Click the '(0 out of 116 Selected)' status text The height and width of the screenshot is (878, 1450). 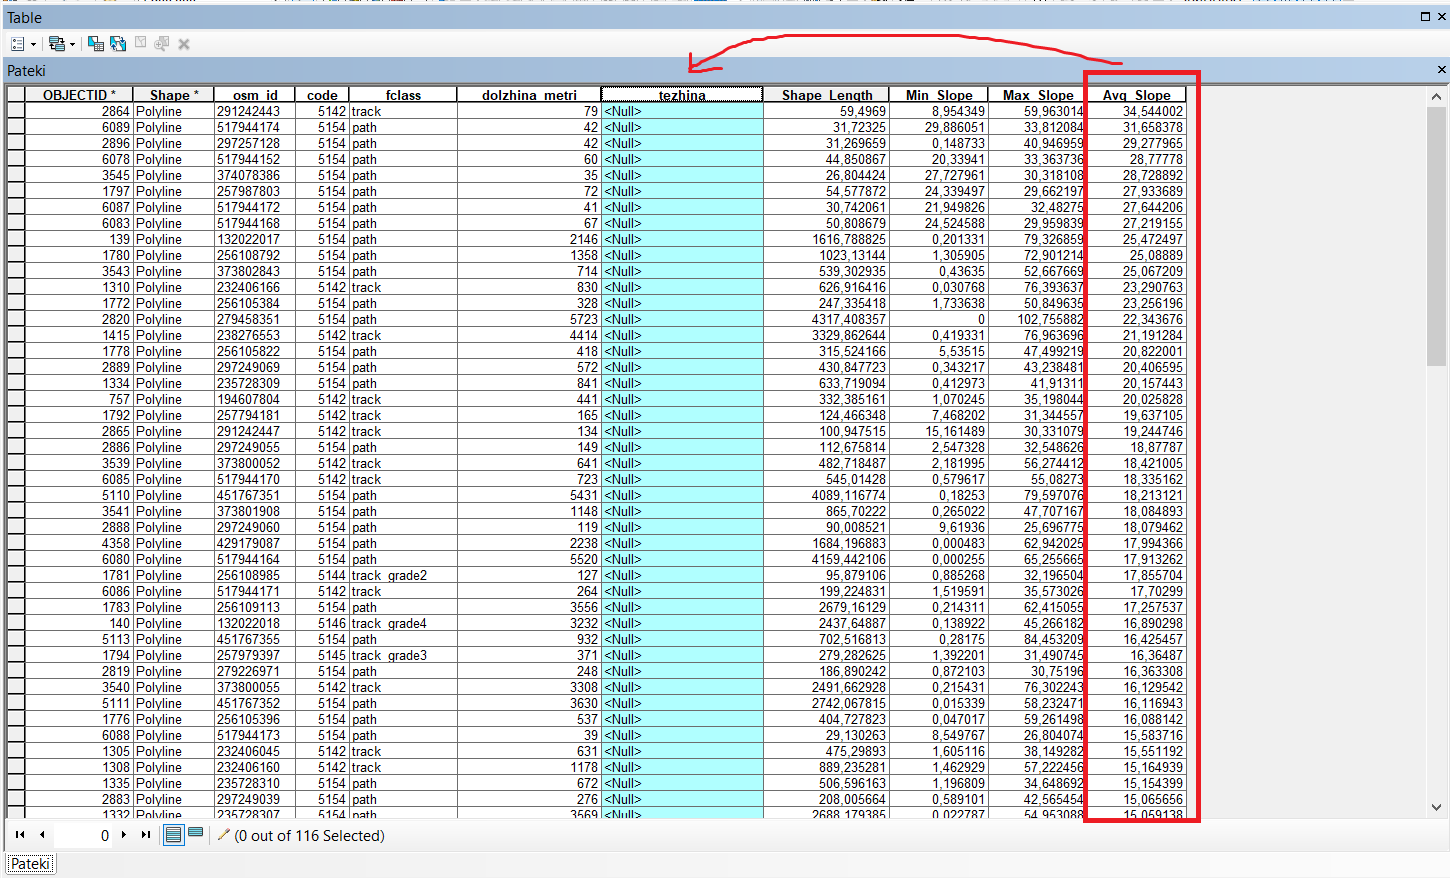tap(309, 835)
